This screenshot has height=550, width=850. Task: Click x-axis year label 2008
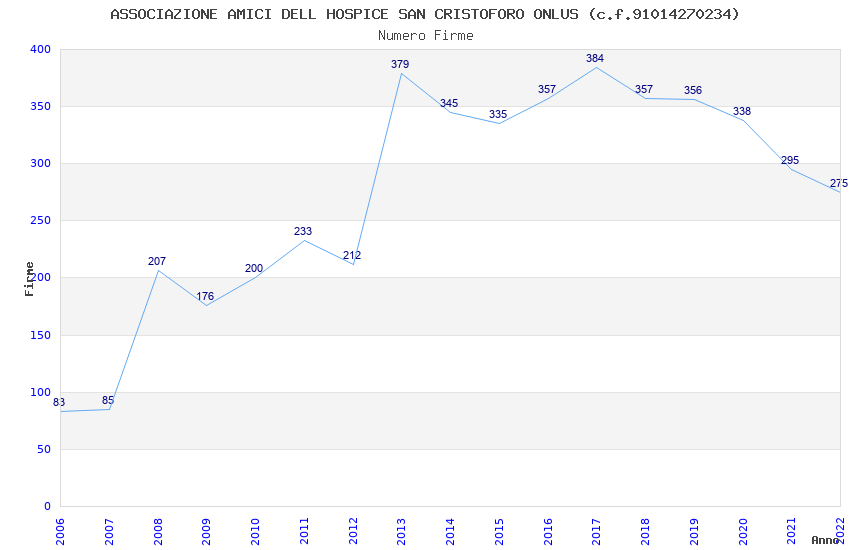pos(158,532)
